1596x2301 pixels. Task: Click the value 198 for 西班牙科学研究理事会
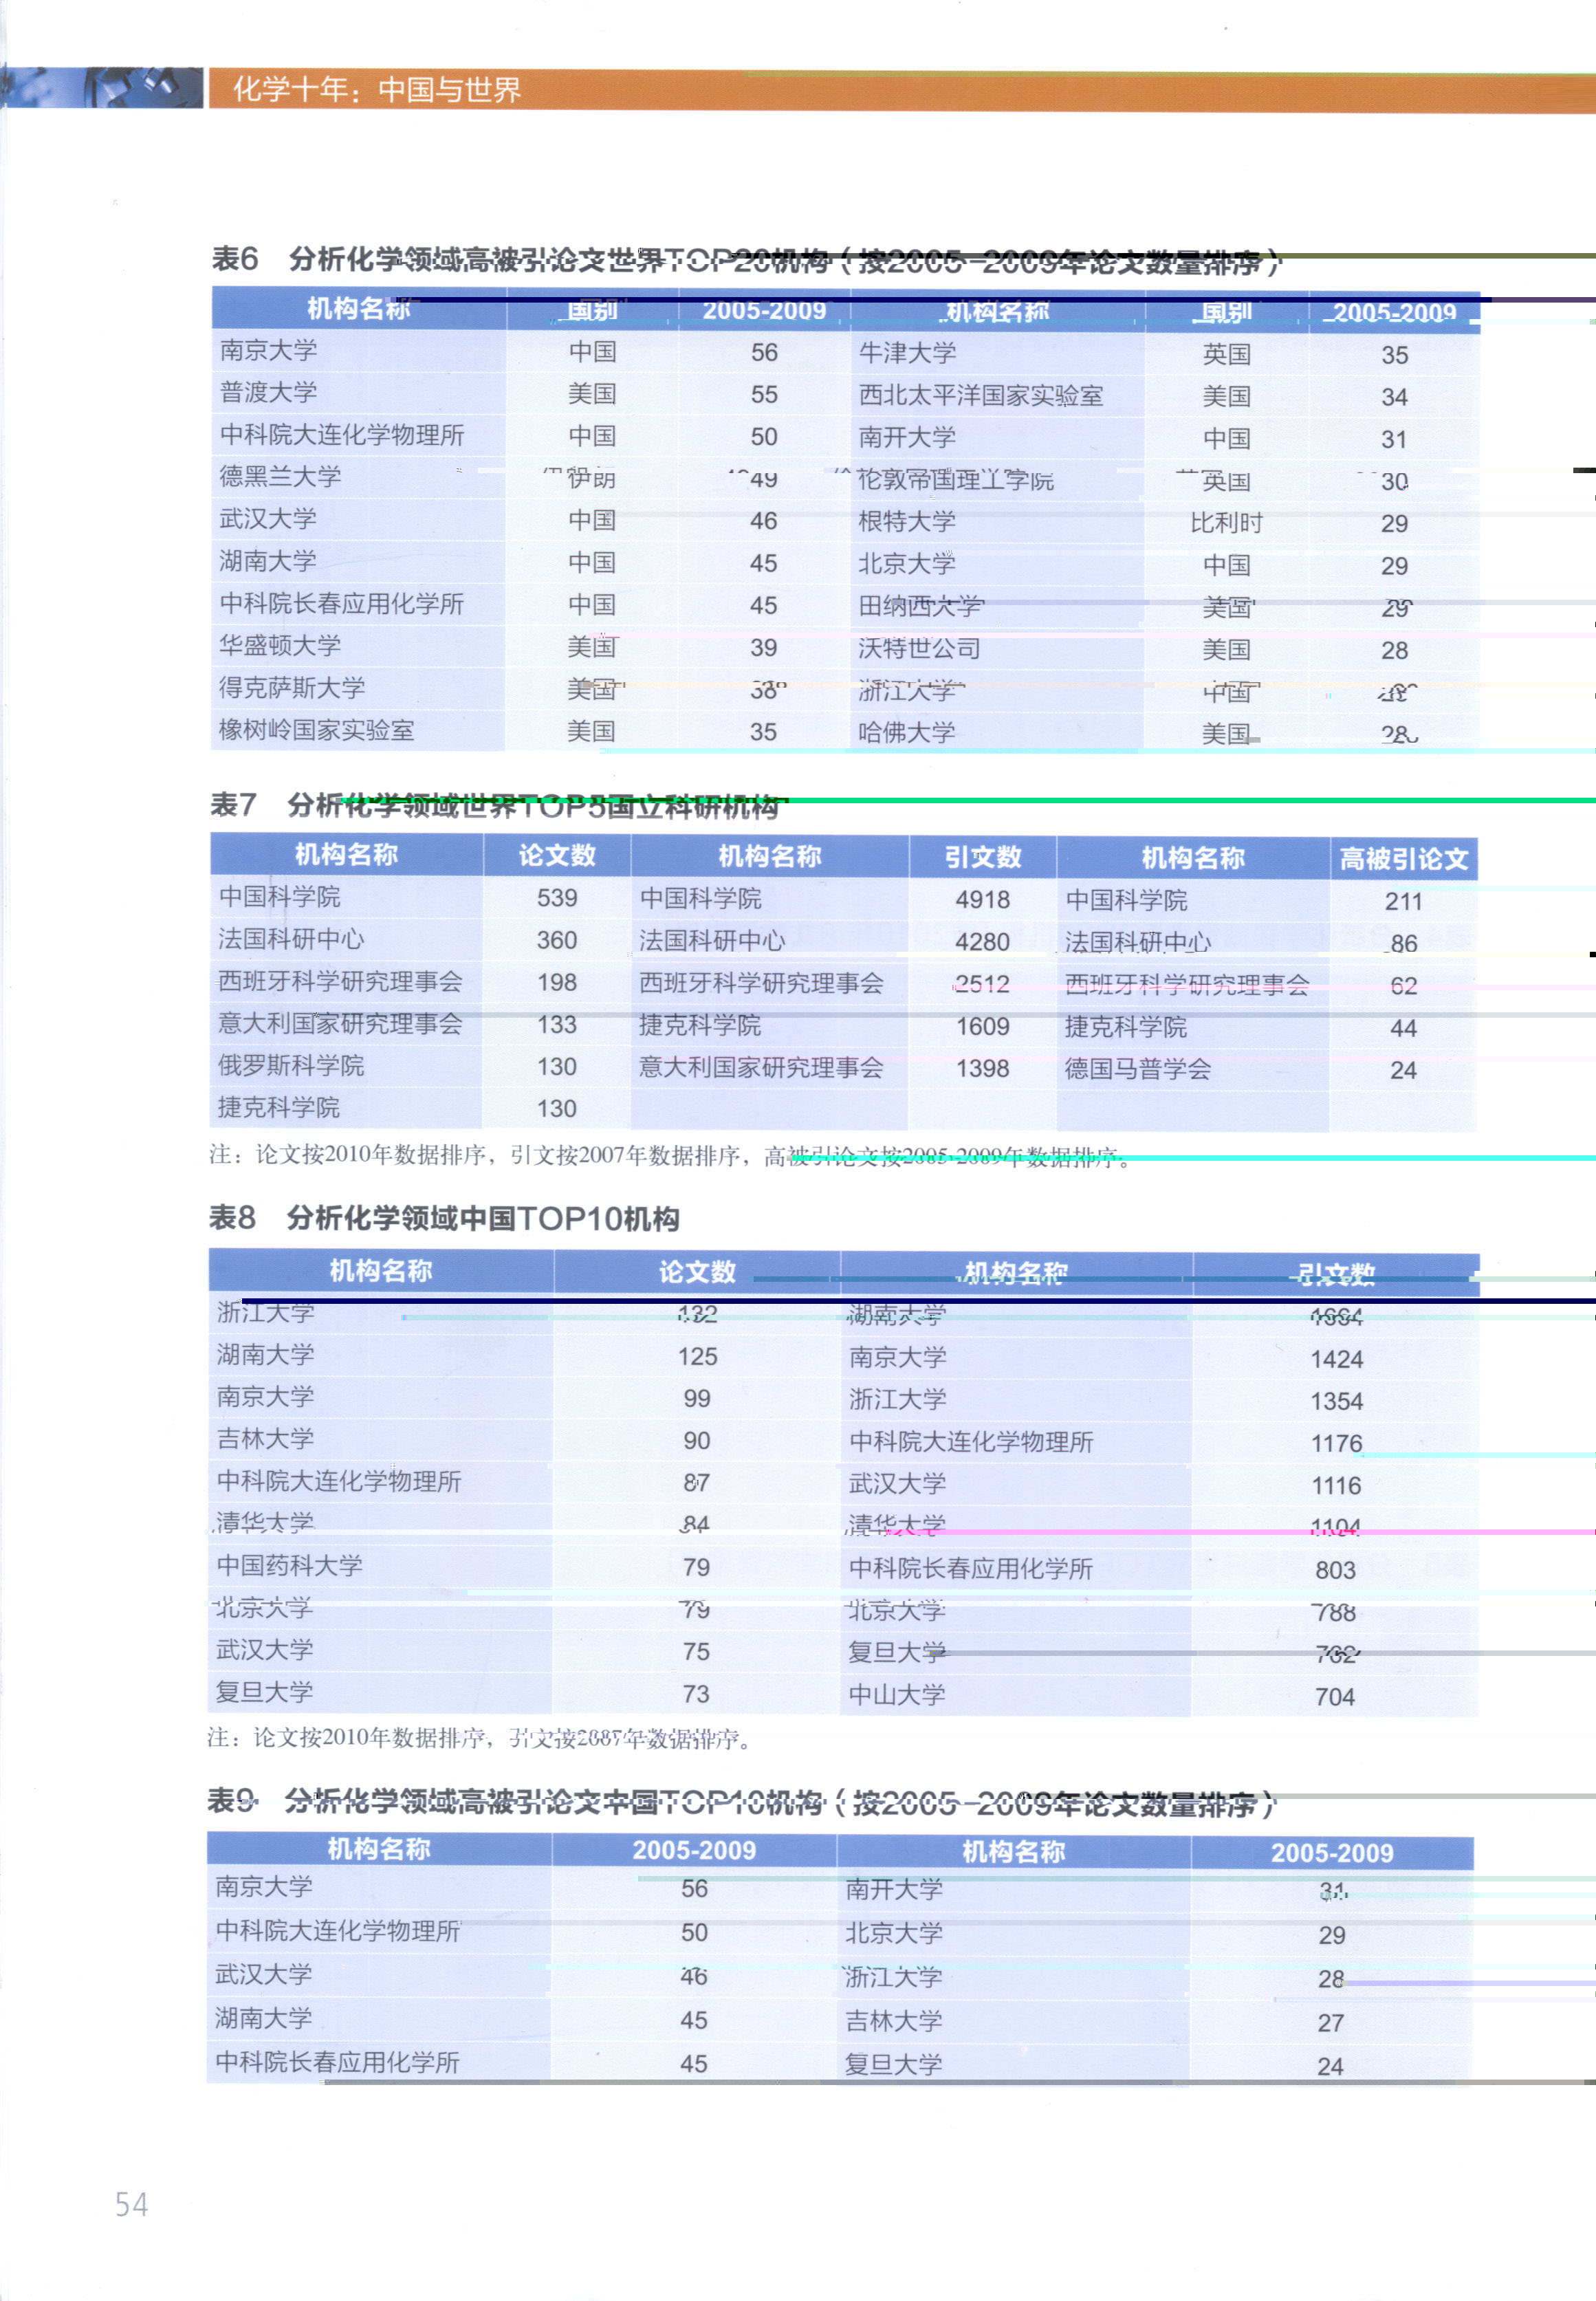click(x=557, y=983)
